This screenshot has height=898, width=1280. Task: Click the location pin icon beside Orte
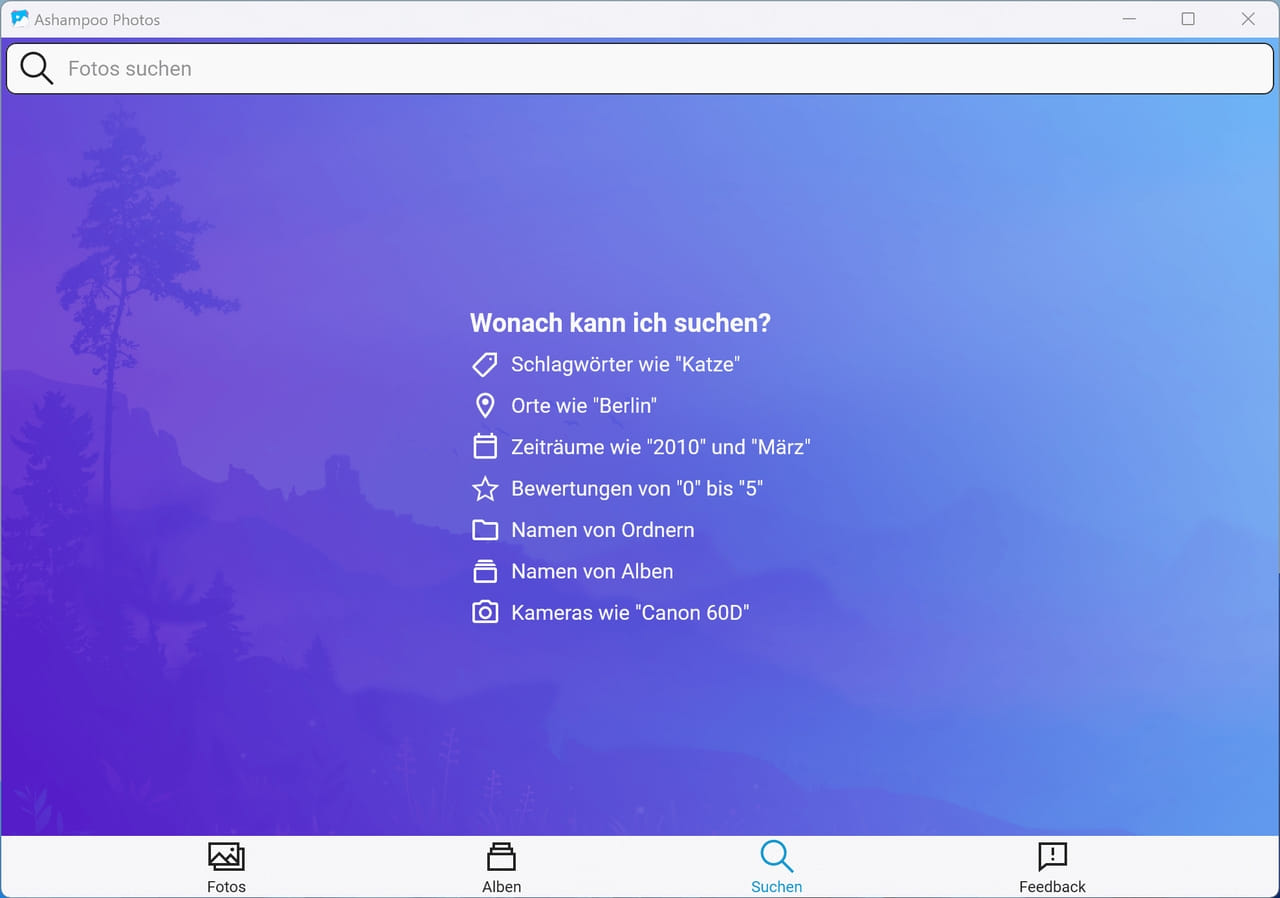485,406
